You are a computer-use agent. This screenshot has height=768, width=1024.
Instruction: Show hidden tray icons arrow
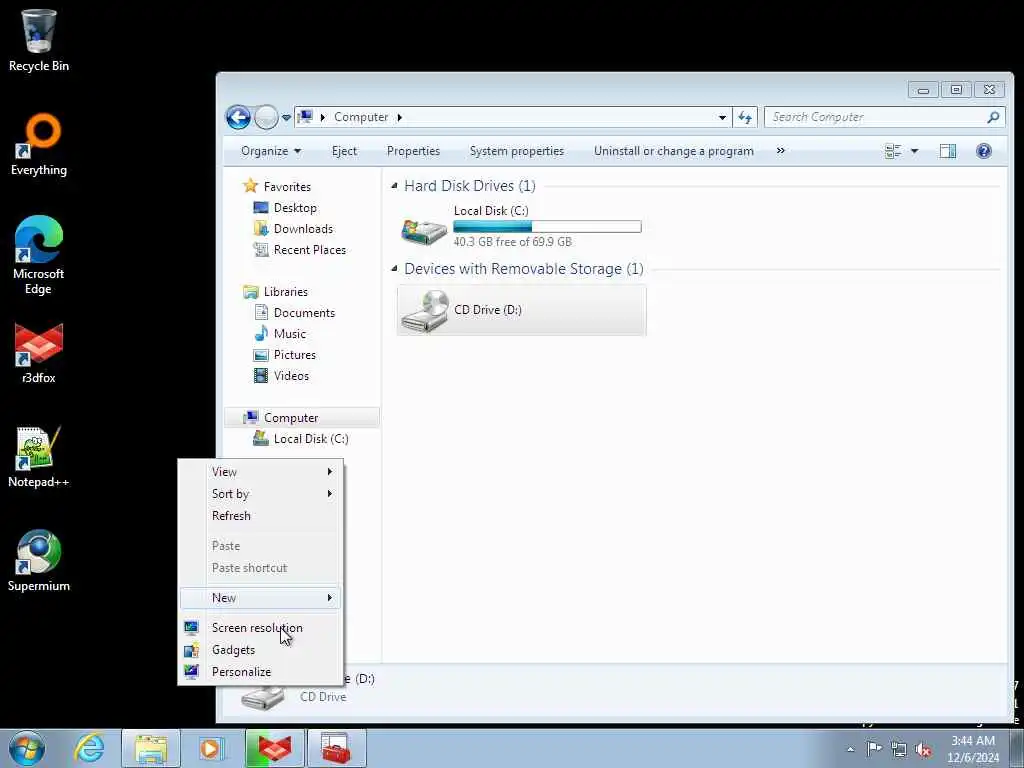coord(850,749)
